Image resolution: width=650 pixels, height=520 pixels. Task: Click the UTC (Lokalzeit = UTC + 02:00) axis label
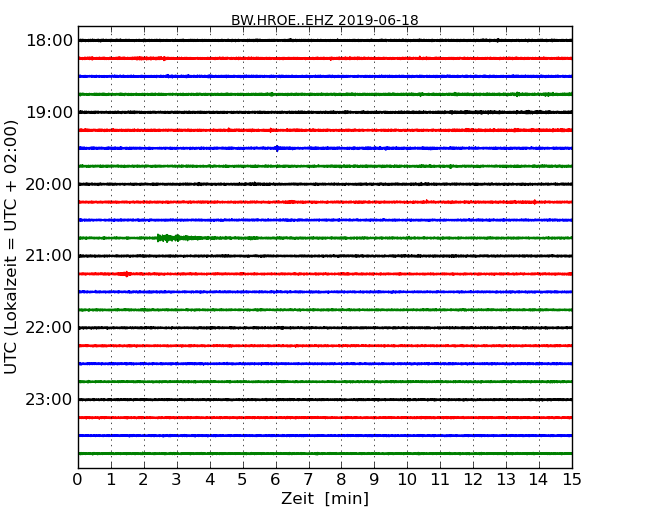(10, 247)
